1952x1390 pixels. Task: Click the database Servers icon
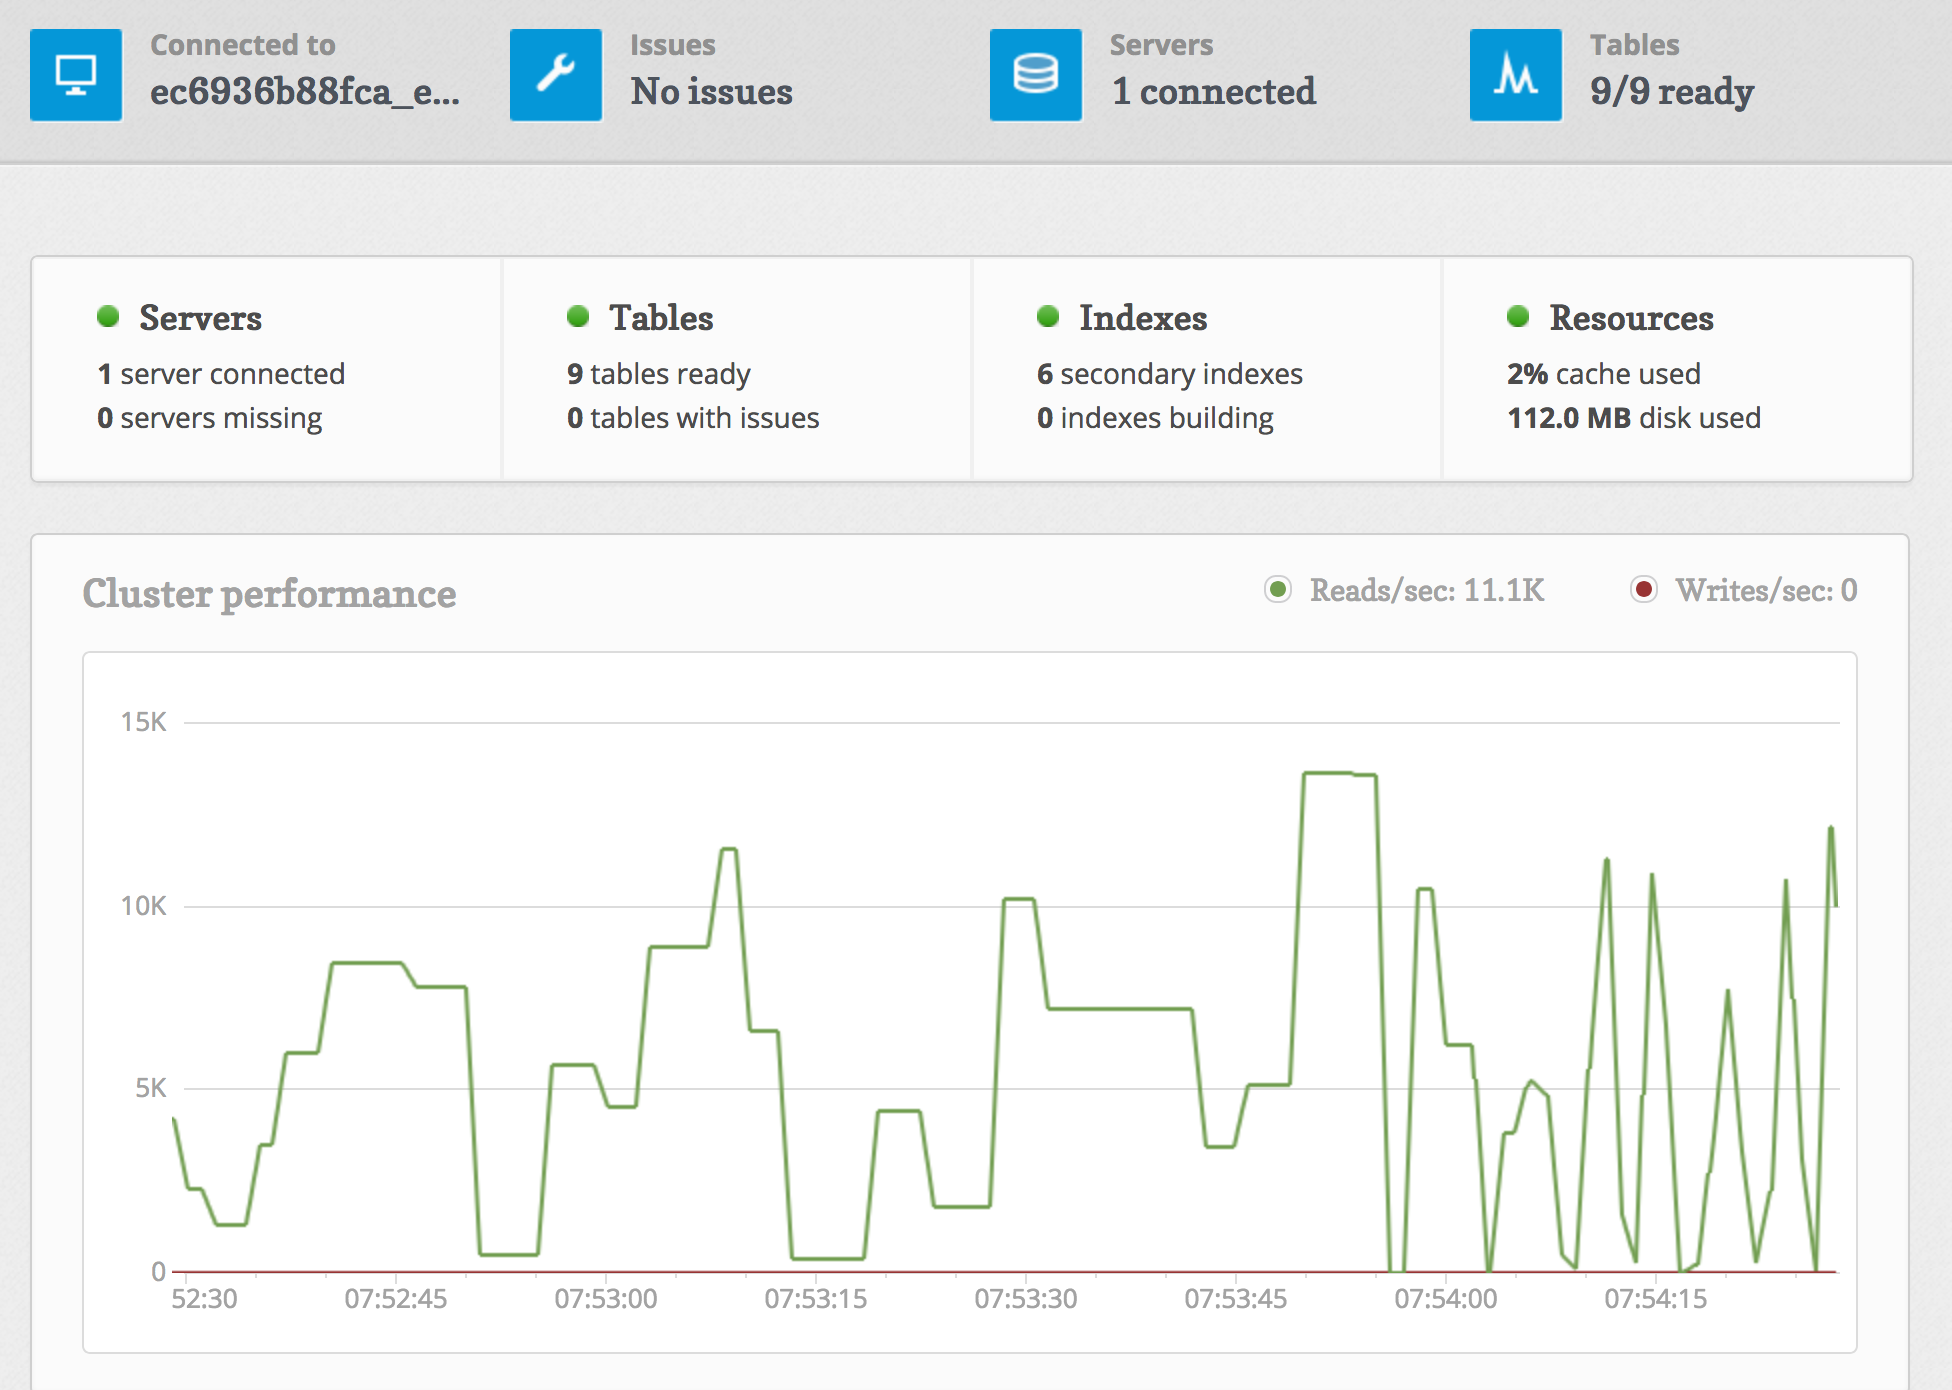[x=1036, y=75]
